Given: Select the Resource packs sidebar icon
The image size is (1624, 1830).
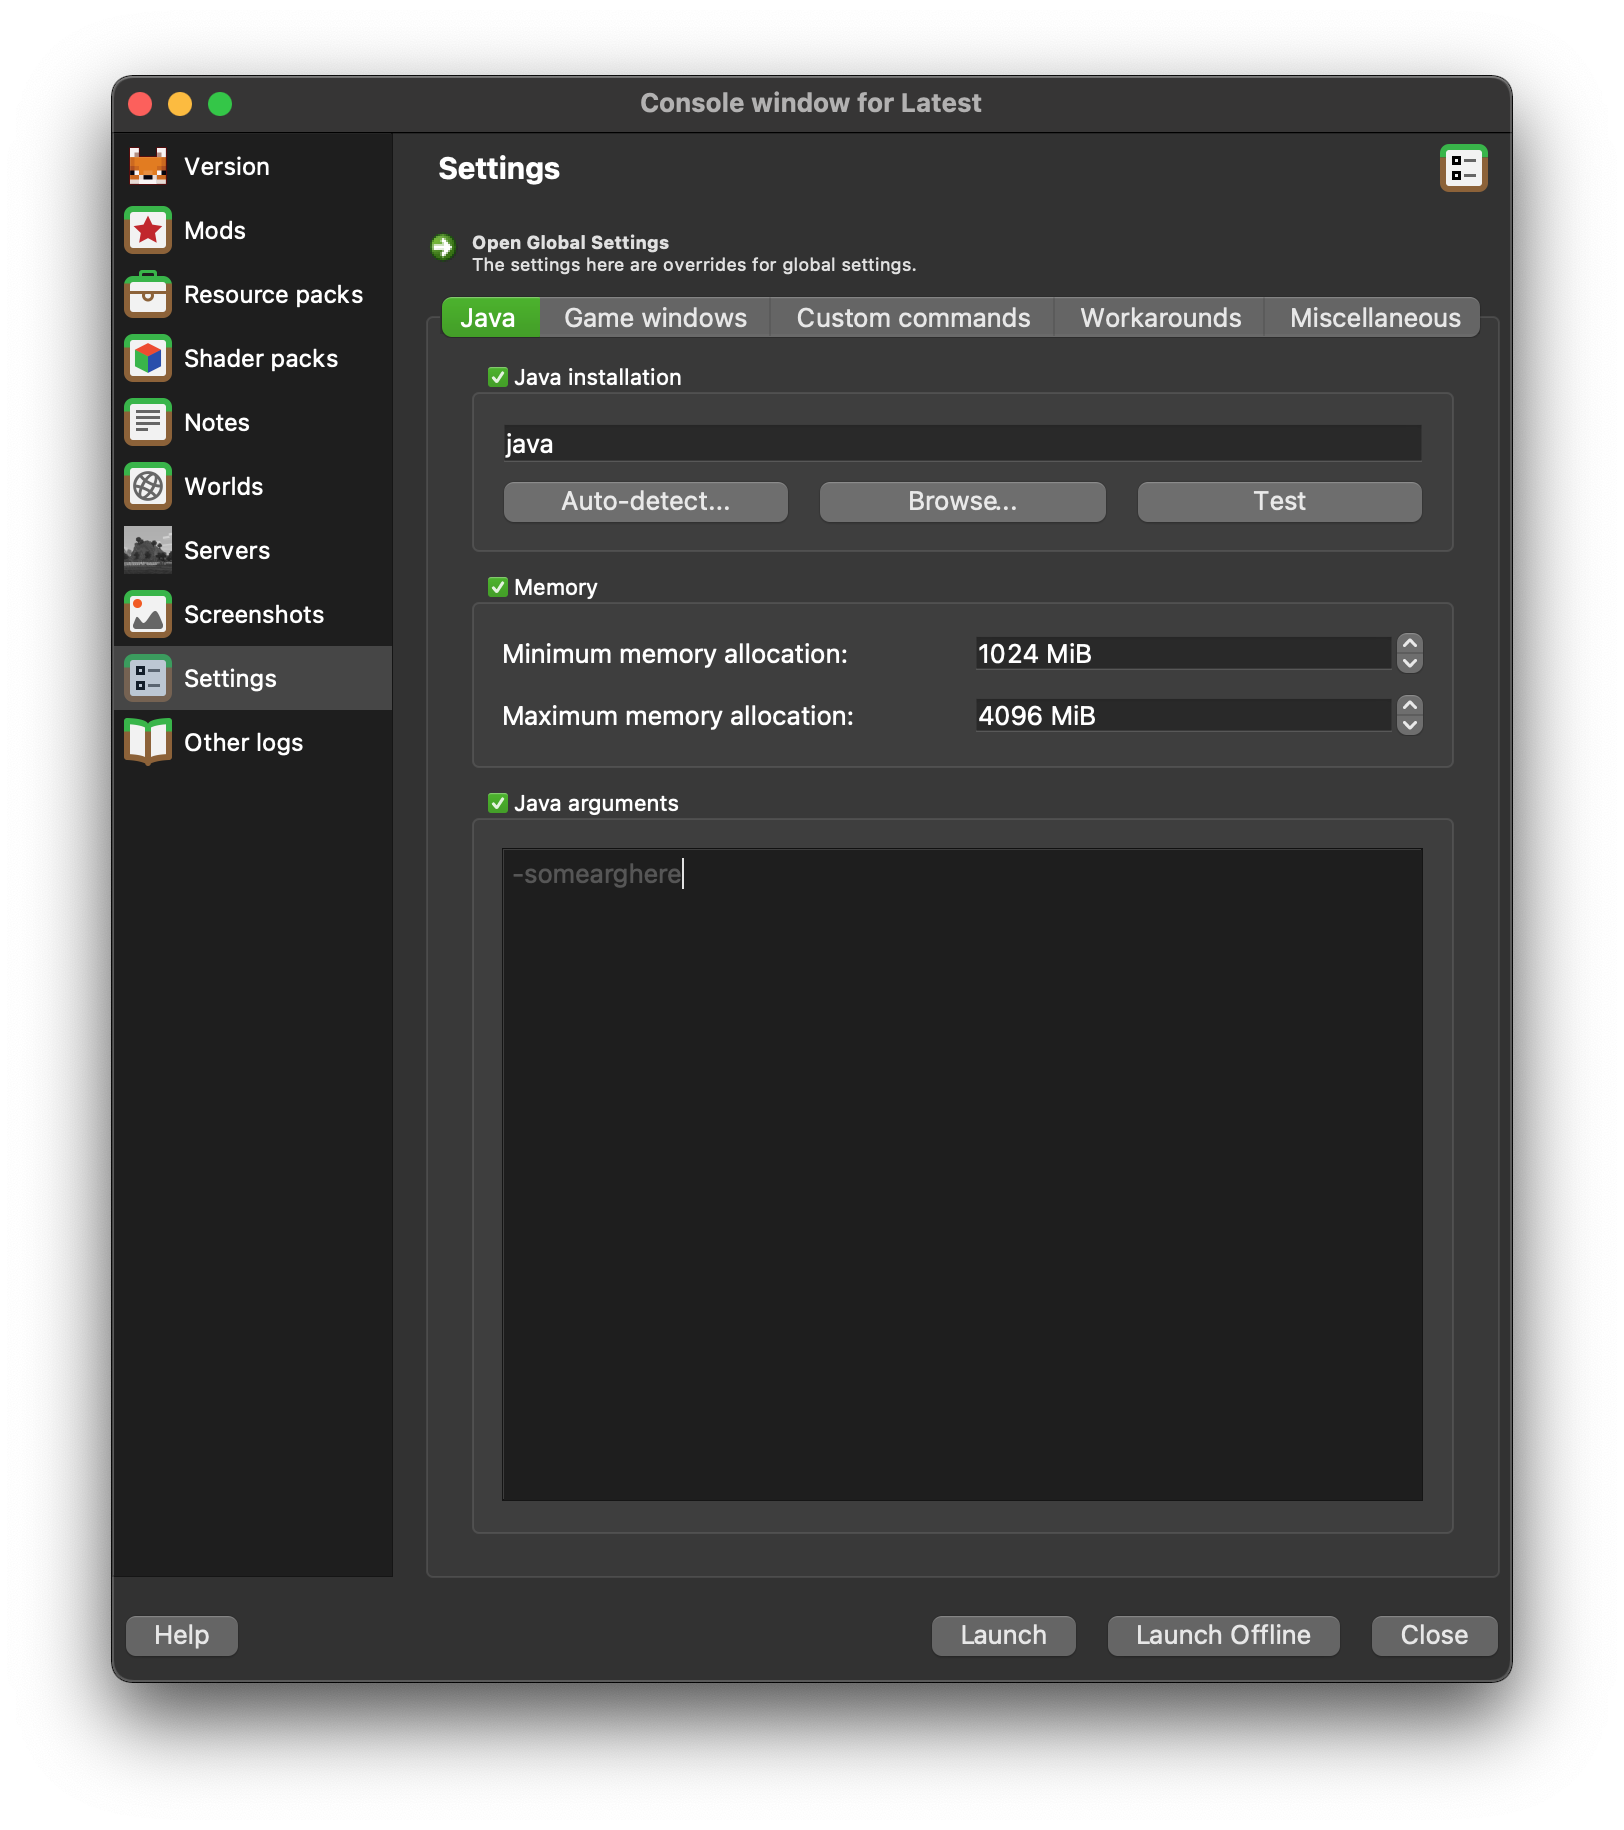Looking at the screenshot, I should pyautogui.click(x=147, y=294).
